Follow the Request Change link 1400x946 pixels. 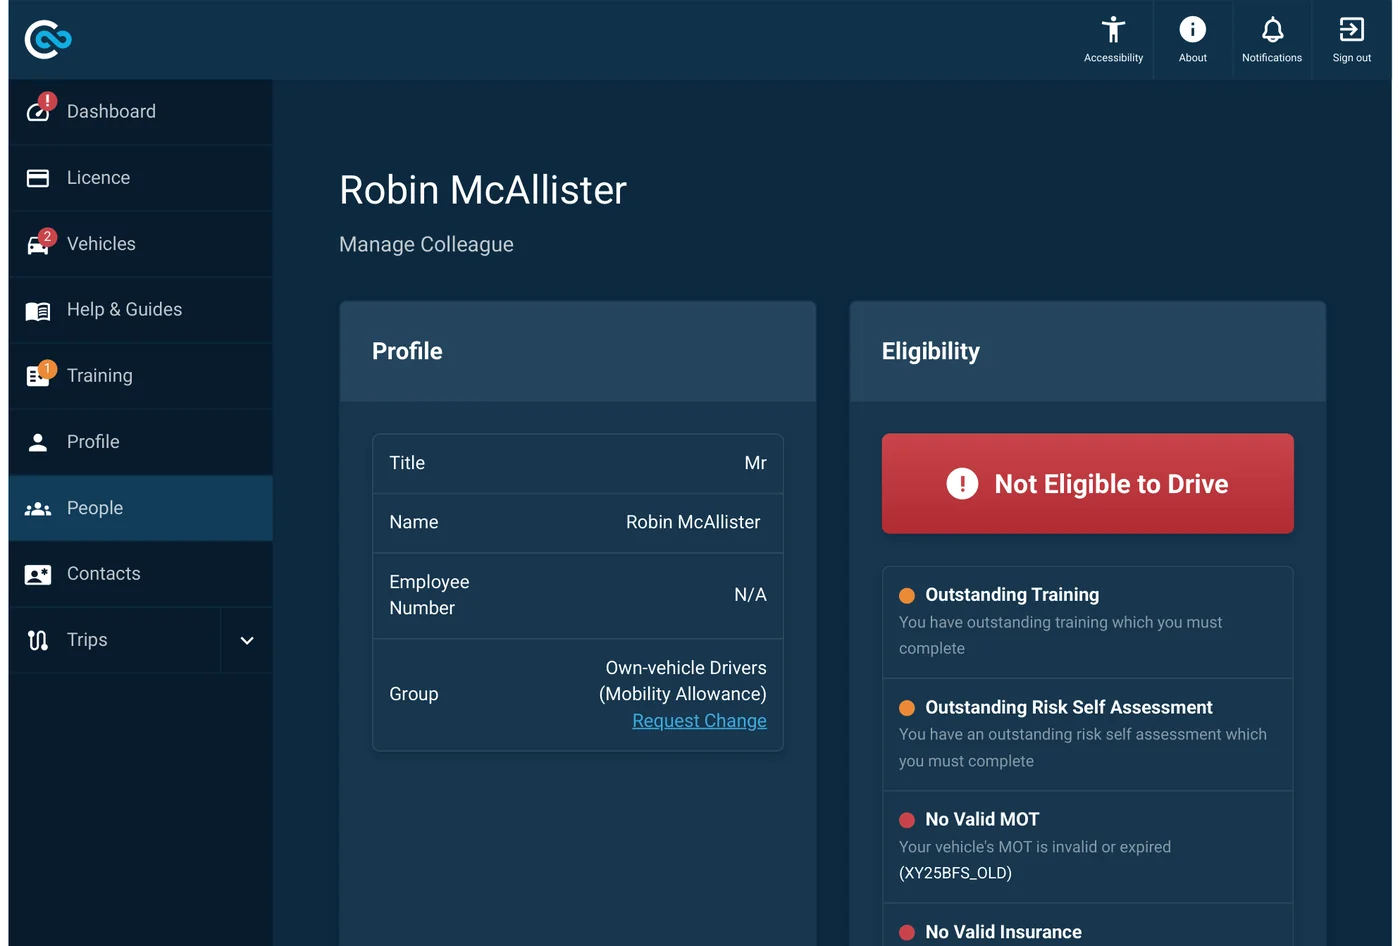tap(699, 721)
